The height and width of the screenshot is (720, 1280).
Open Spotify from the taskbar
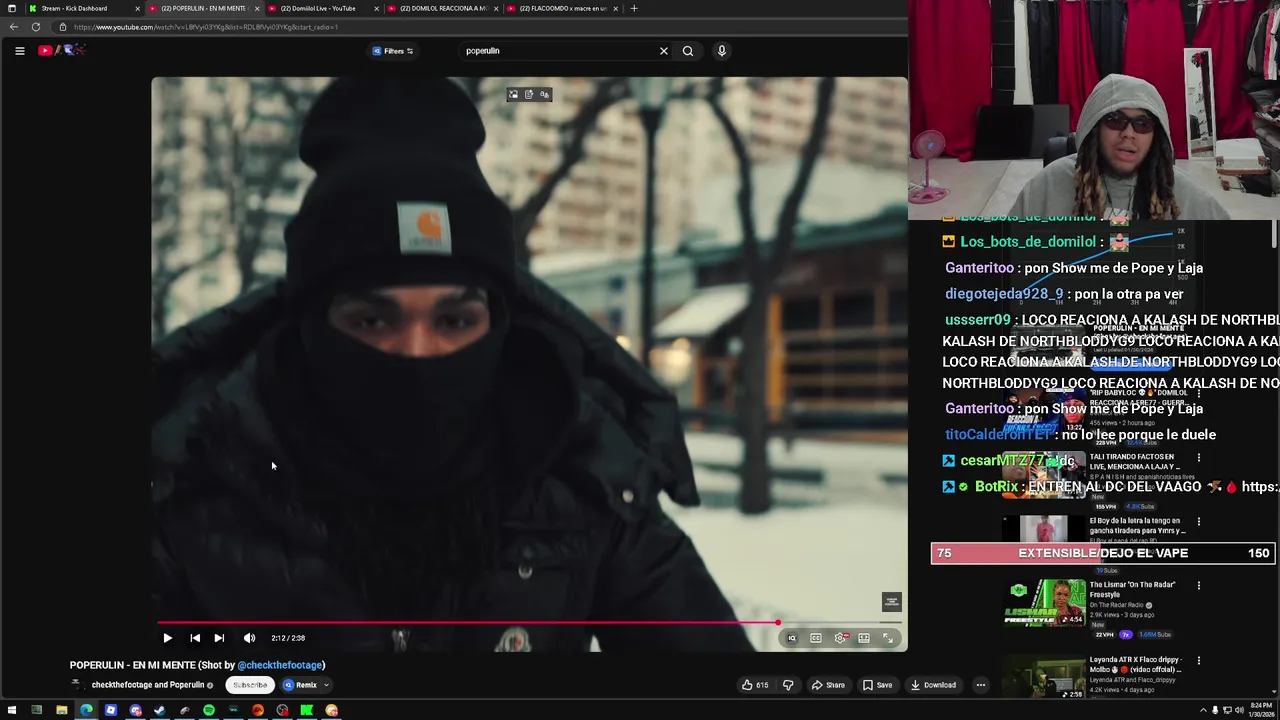(x=208, y=711)
